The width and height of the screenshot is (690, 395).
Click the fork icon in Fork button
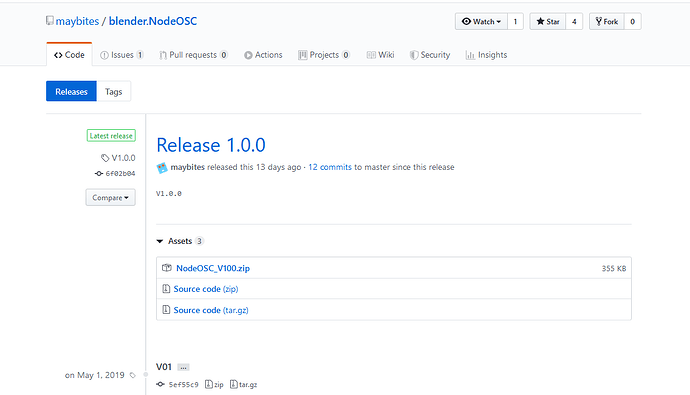coord(598,21)
